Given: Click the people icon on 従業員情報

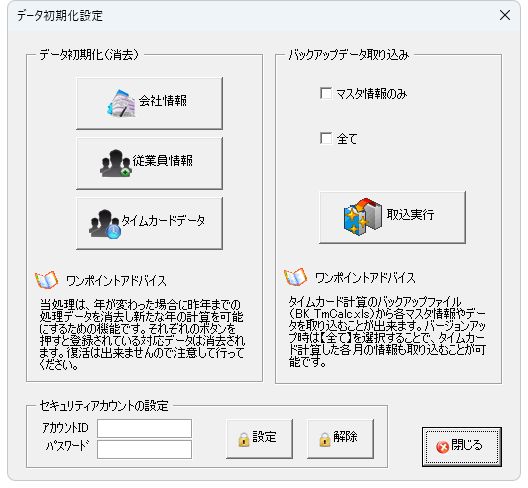Looking at the screenshot, I should click(x=116, y=163).
